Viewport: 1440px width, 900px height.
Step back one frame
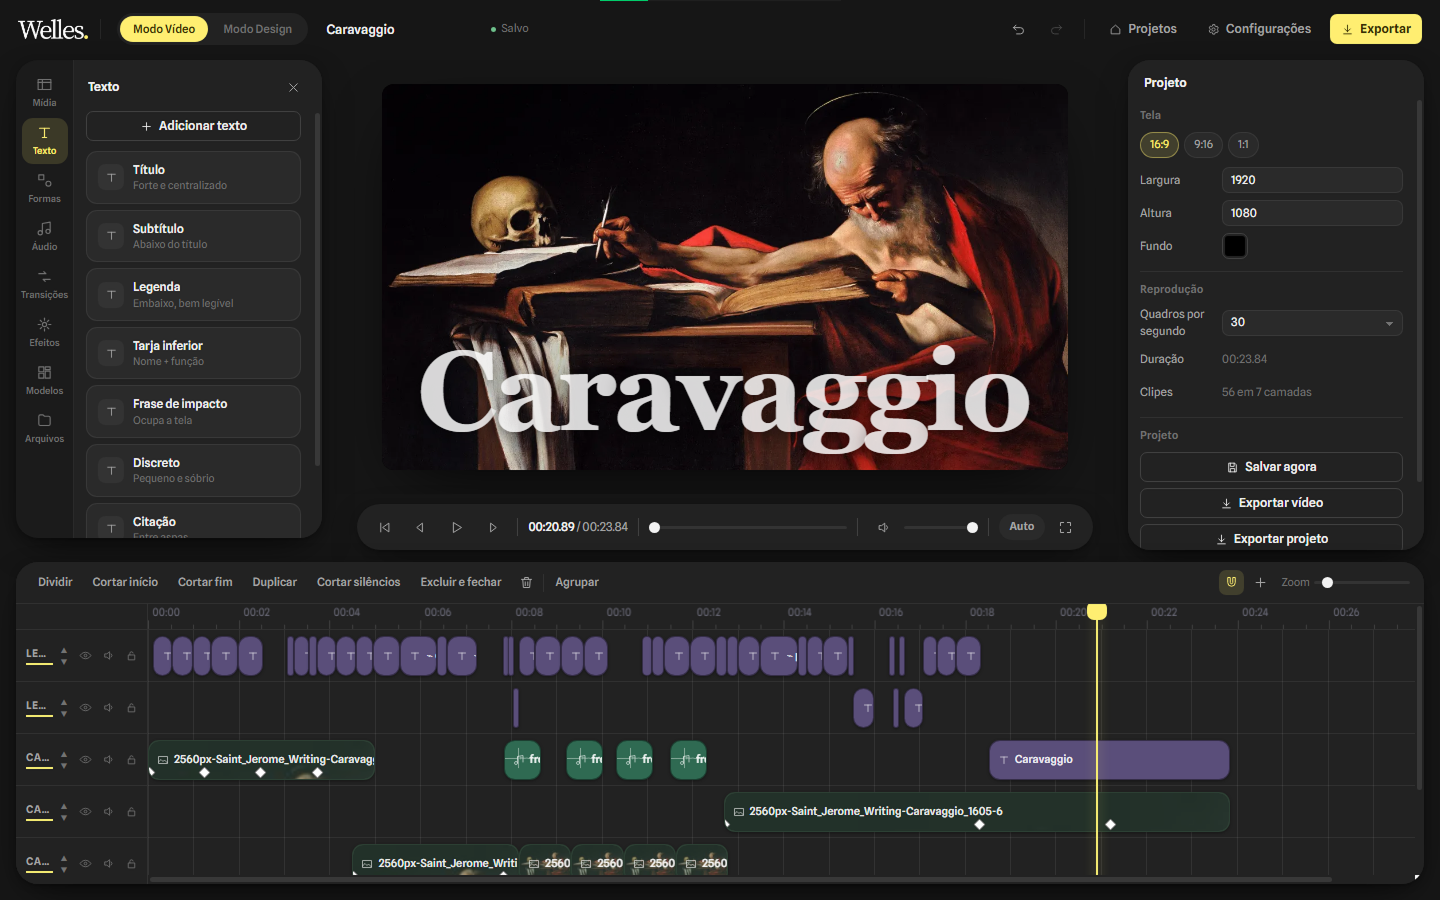click(420, 527)
